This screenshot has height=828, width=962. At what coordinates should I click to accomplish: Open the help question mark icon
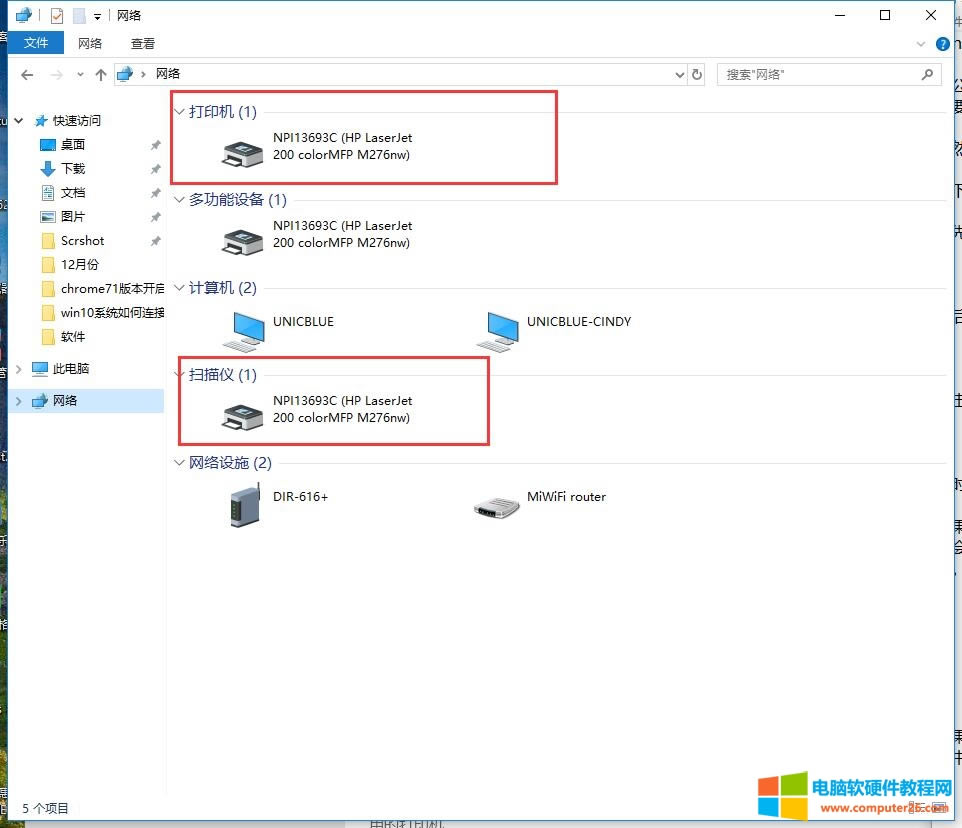coord(942,44)
